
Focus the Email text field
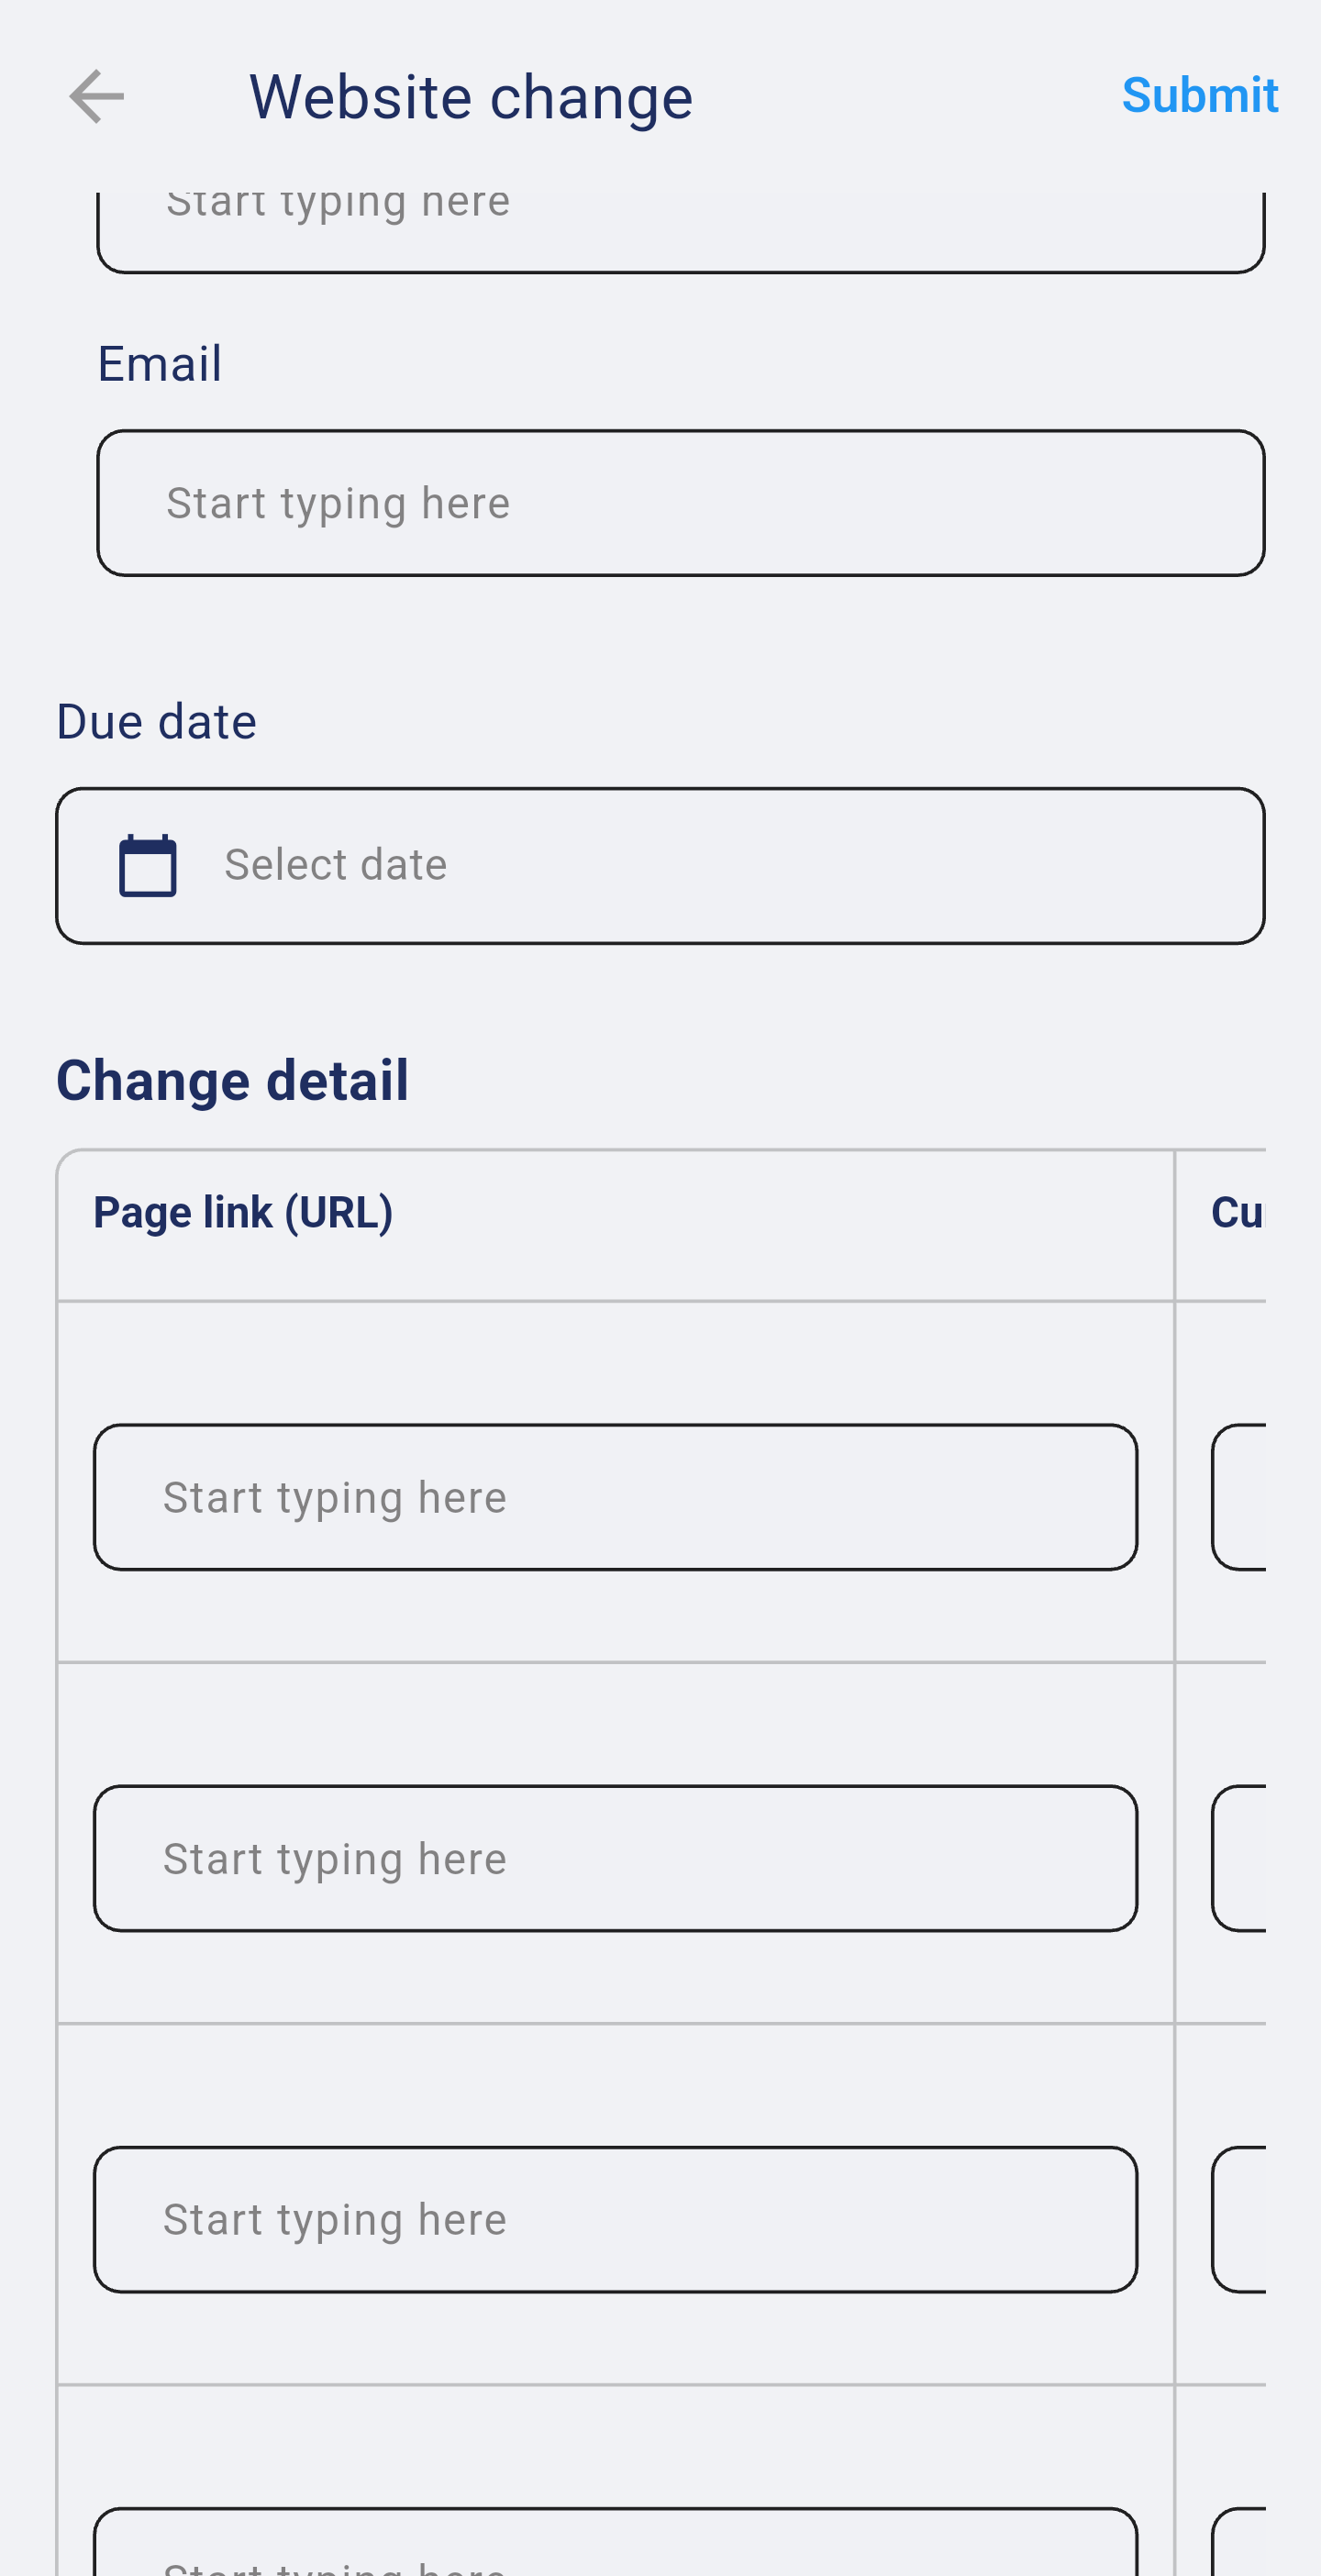680,503
